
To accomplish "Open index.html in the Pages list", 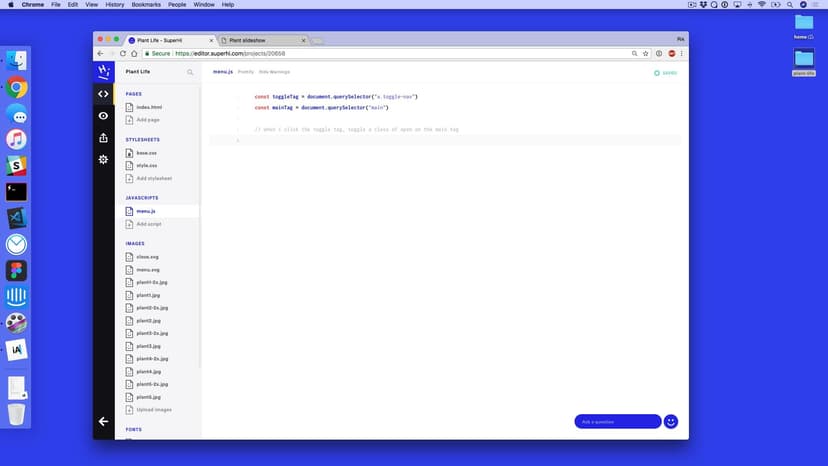I will coord(149,106).
